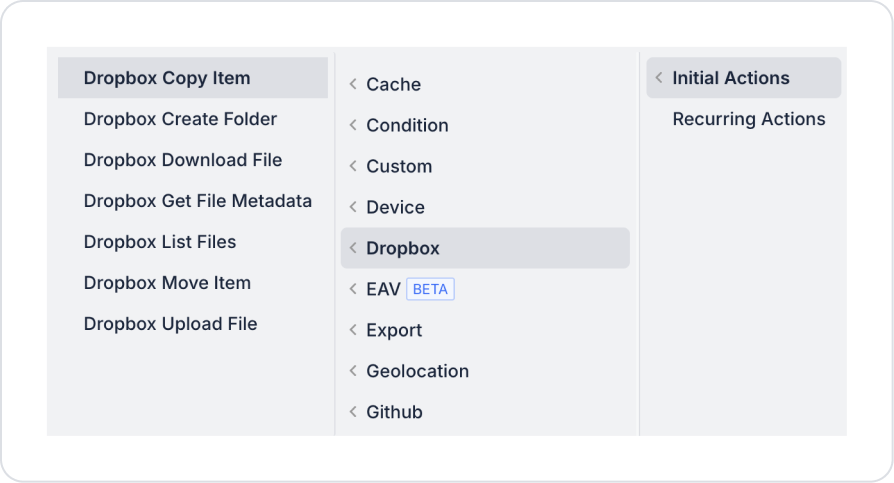Viewport: 894px width, 483px height.
Task: Select Dropbox Copy Item action
Action: click(x=193, y=78)
